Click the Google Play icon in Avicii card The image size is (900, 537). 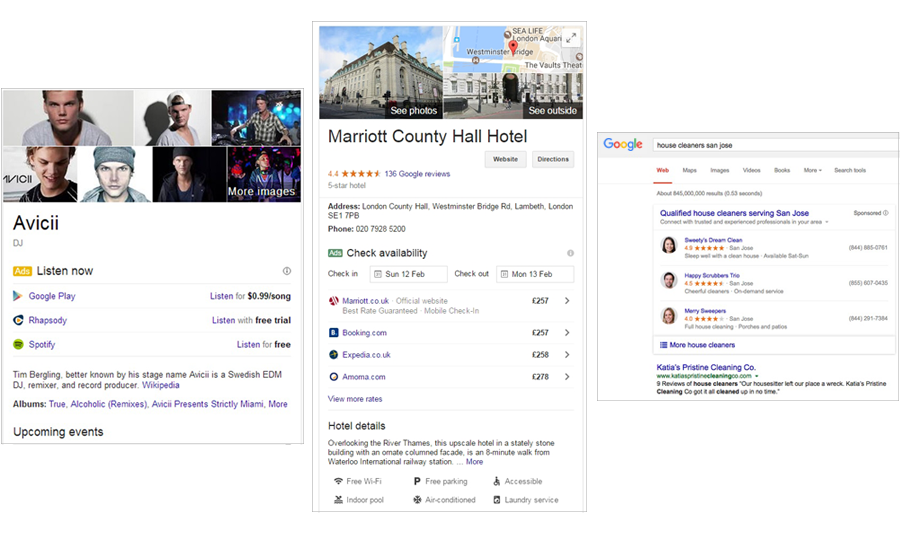18,296
